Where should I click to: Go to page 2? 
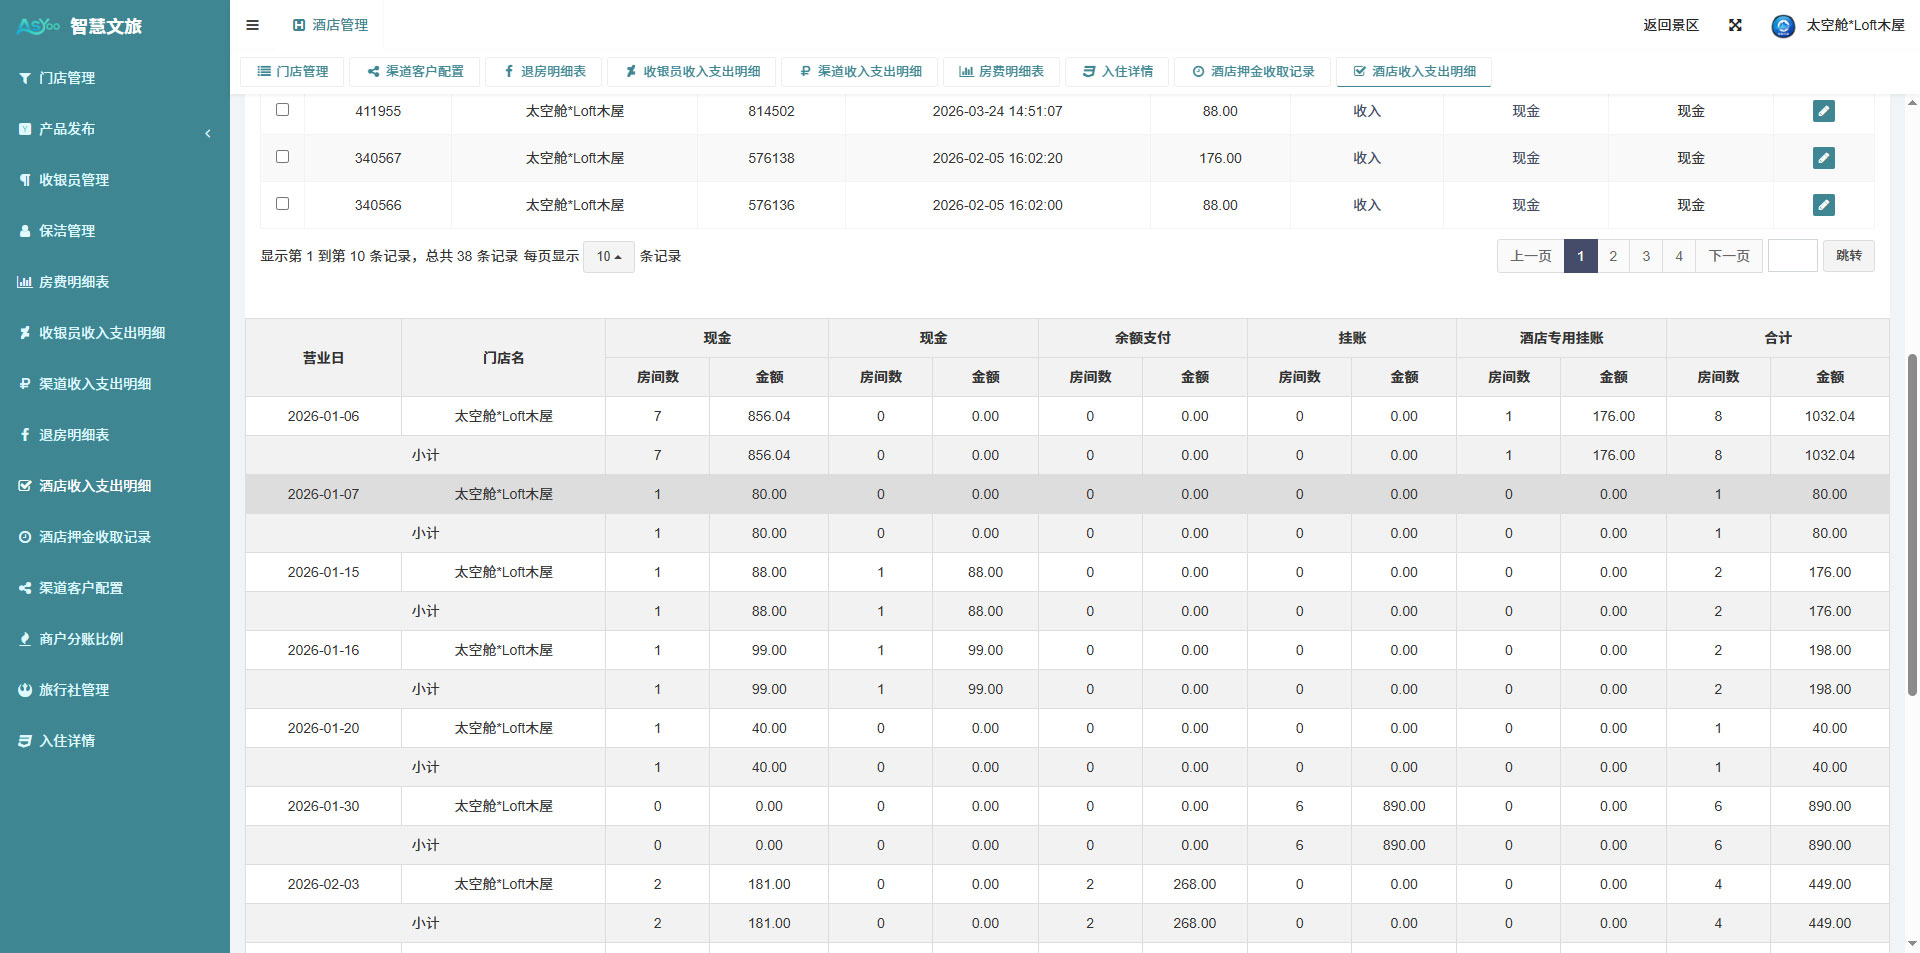[1613, 256]
